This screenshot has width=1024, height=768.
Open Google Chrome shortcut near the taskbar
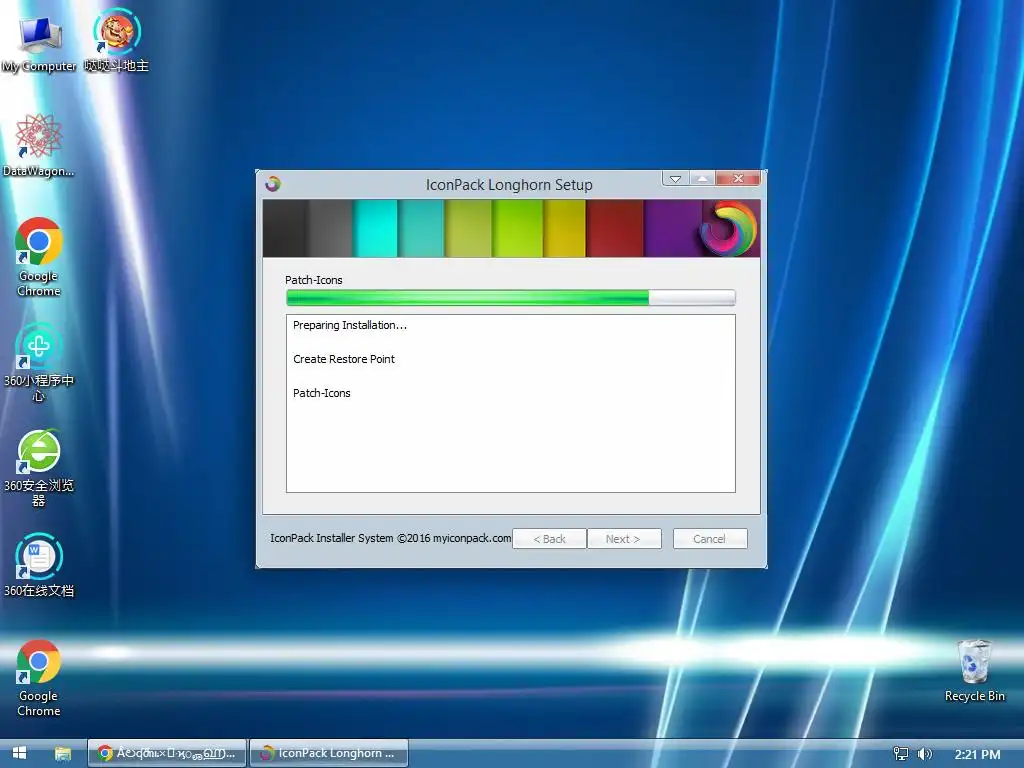tap(39, 678)
